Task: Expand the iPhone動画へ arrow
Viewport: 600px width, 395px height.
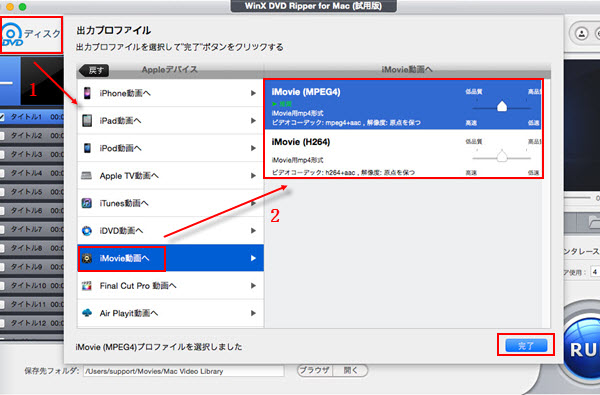Action: point(253,93)
